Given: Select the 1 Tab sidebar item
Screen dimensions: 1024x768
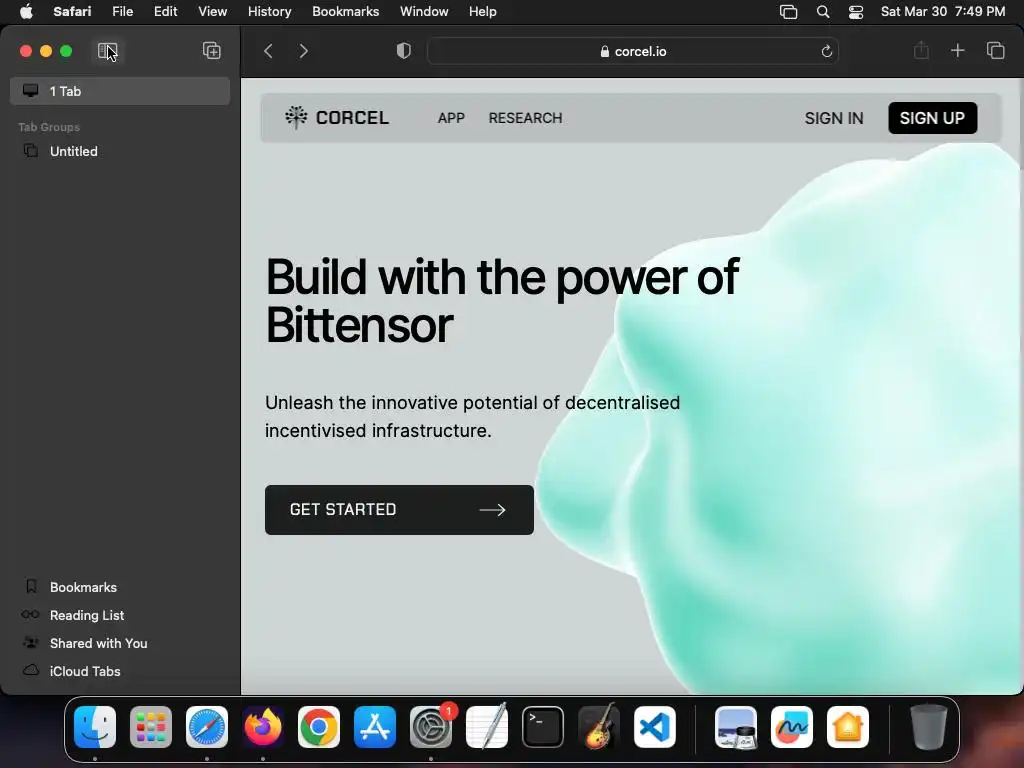Looking at the screenshot, I should [120, 91].
